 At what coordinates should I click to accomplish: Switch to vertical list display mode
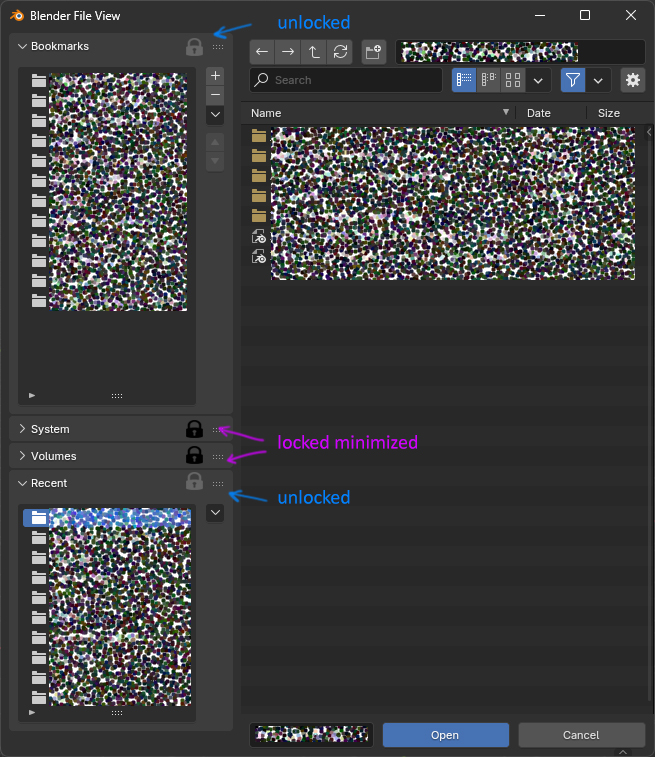pos(464,80)
